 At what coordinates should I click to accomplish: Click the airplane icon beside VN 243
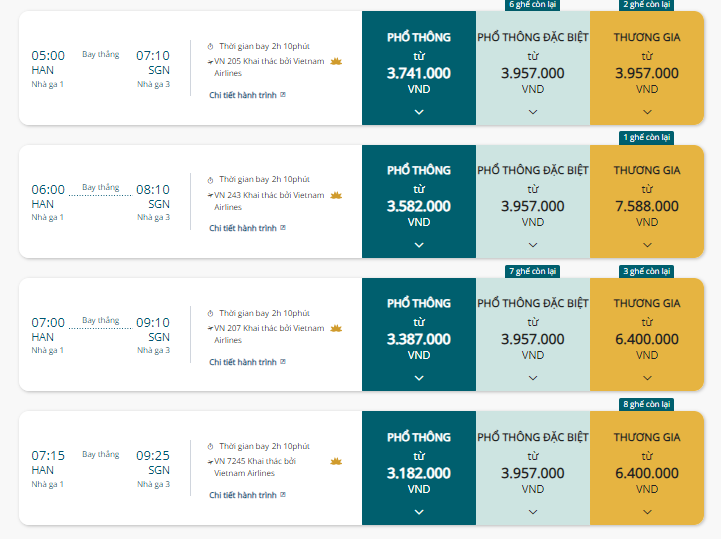tap(210, 195)
